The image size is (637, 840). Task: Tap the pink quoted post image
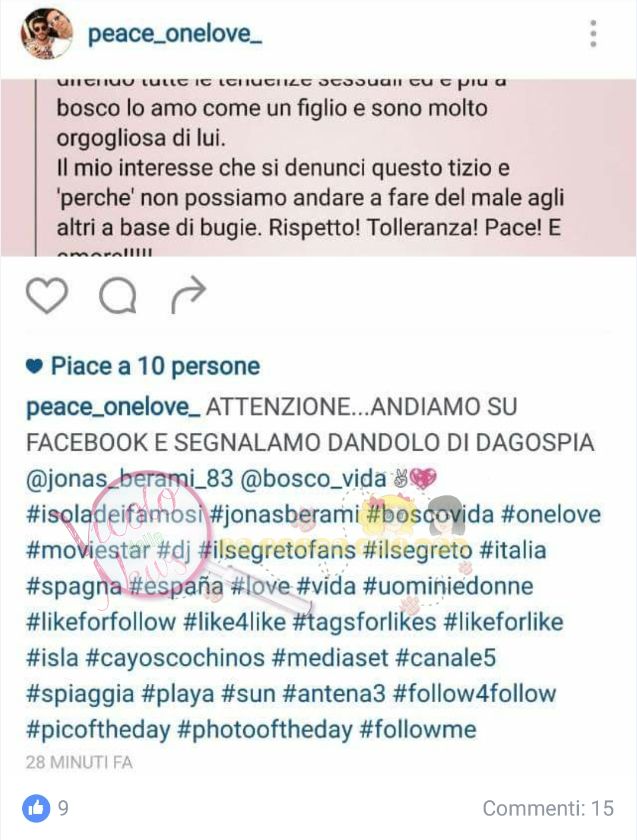tap(318, 168)
